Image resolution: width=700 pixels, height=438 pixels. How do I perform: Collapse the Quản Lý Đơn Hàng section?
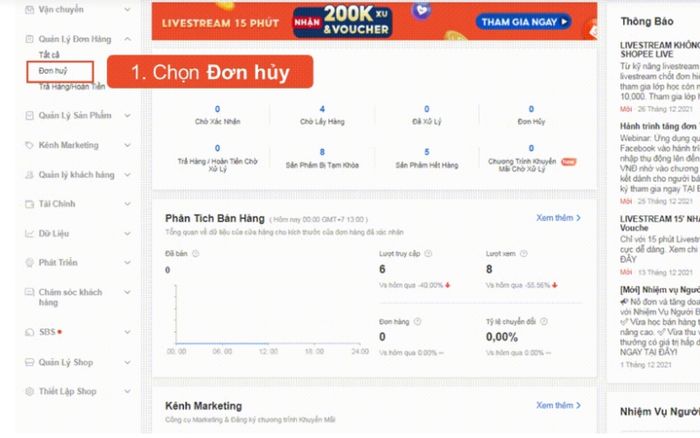pyautogui.click(x=127, y=39)
